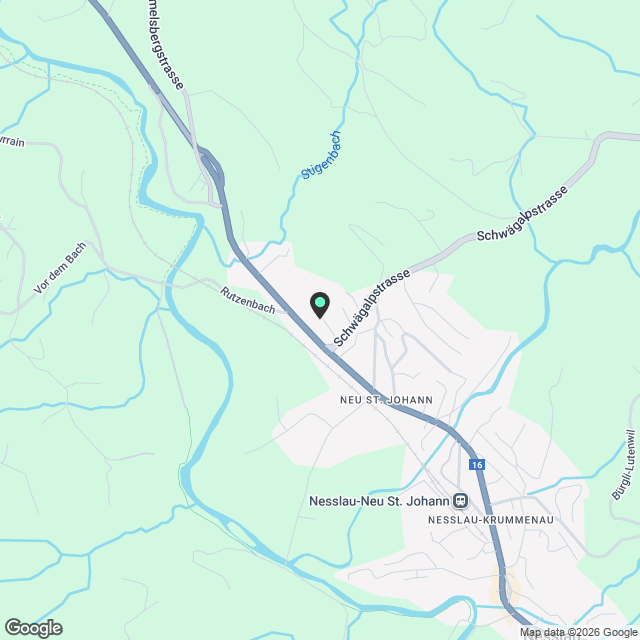Click the NEU ST. JOHANN town label
This screenshot has width=640, height=640.
pyautogui.click(x=386, y=400)
